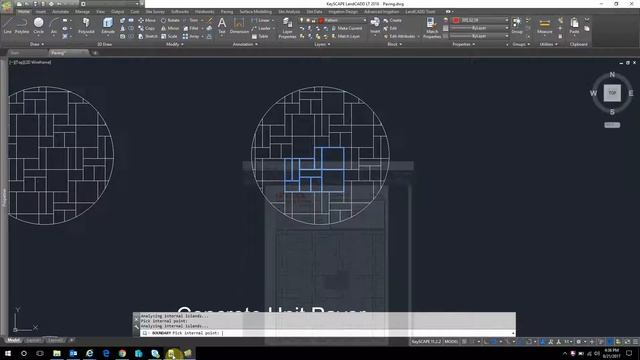Image resolution: width=640 pixels, height=360 pixels.
Task: Click the Linear dimension button
Action: [261, 20]
